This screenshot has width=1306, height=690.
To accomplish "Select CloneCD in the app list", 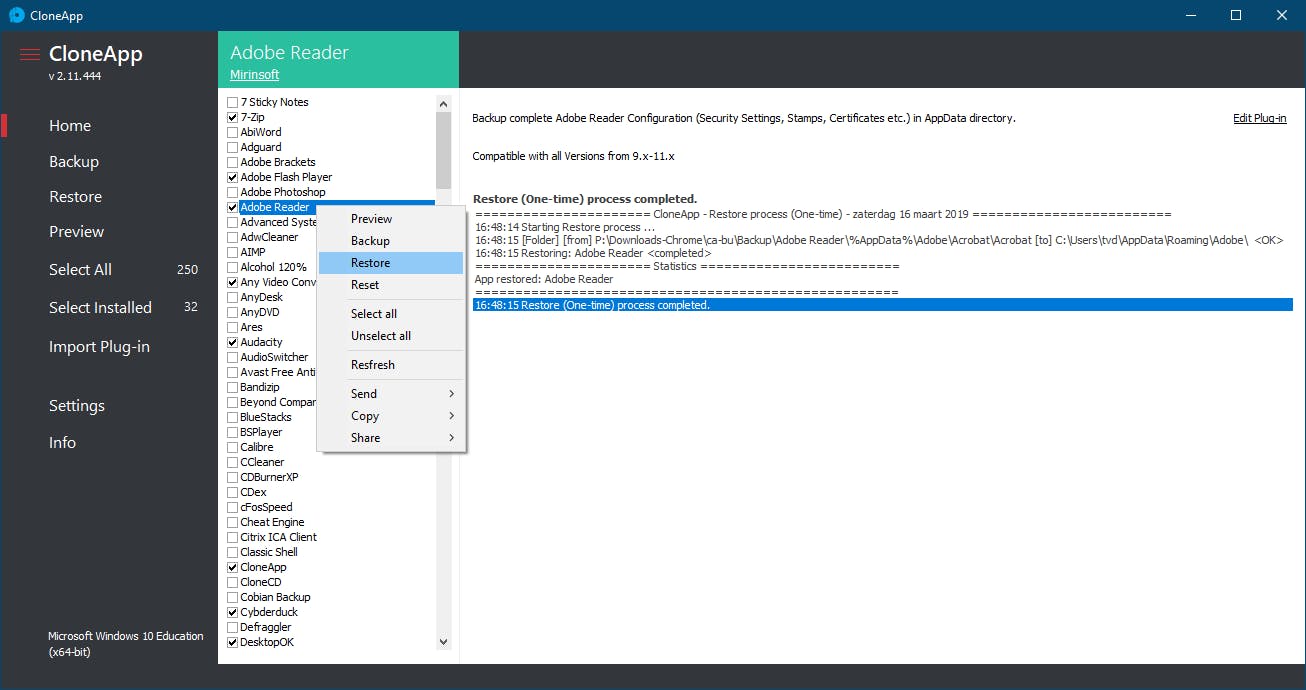I will pyautogui.click(x=261, y=582).
